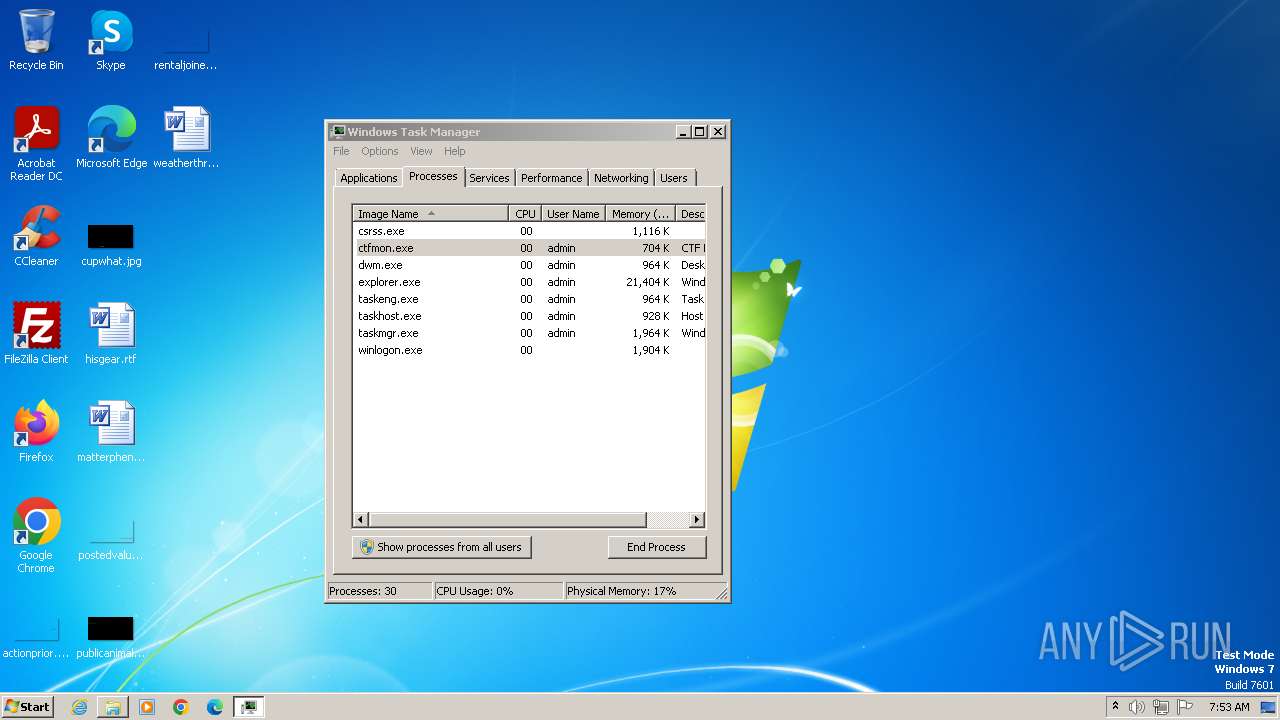
Task: Open the File menu in Task Manager
Action: point(341,151)
